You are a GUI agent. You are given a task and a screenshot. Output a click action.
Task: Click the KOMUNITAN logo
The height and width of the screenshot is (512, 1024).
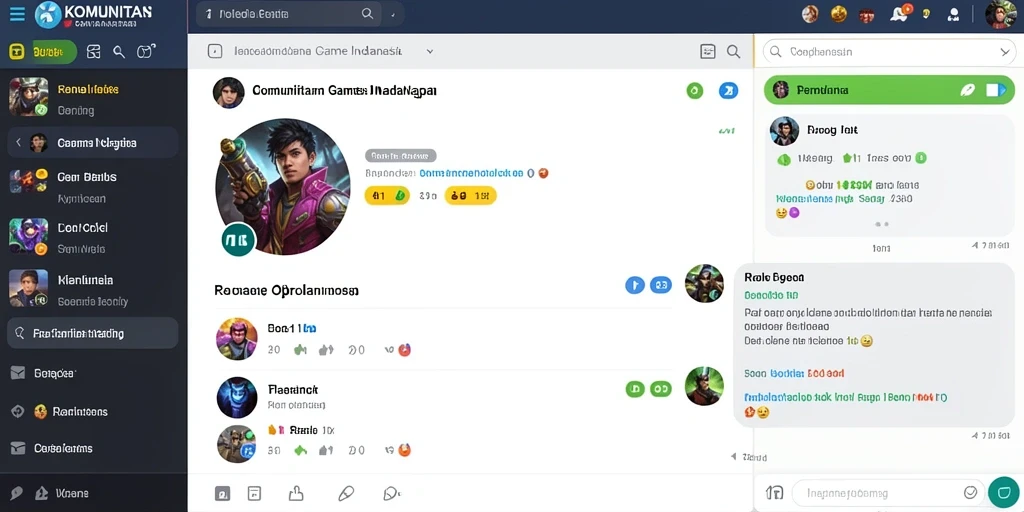point(93,15)
